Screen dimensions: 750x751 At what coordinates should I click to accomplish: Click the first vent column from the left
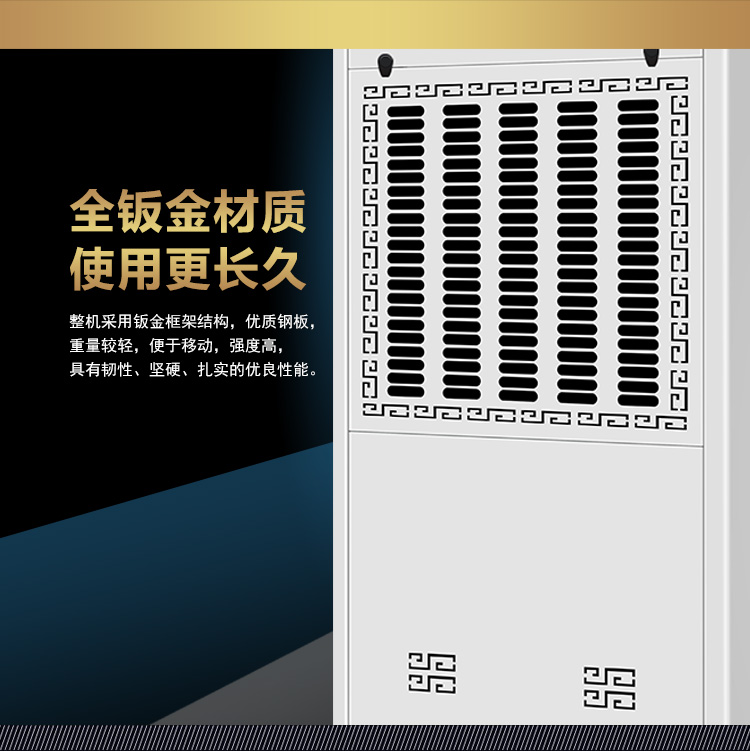(x=406, y=250)
